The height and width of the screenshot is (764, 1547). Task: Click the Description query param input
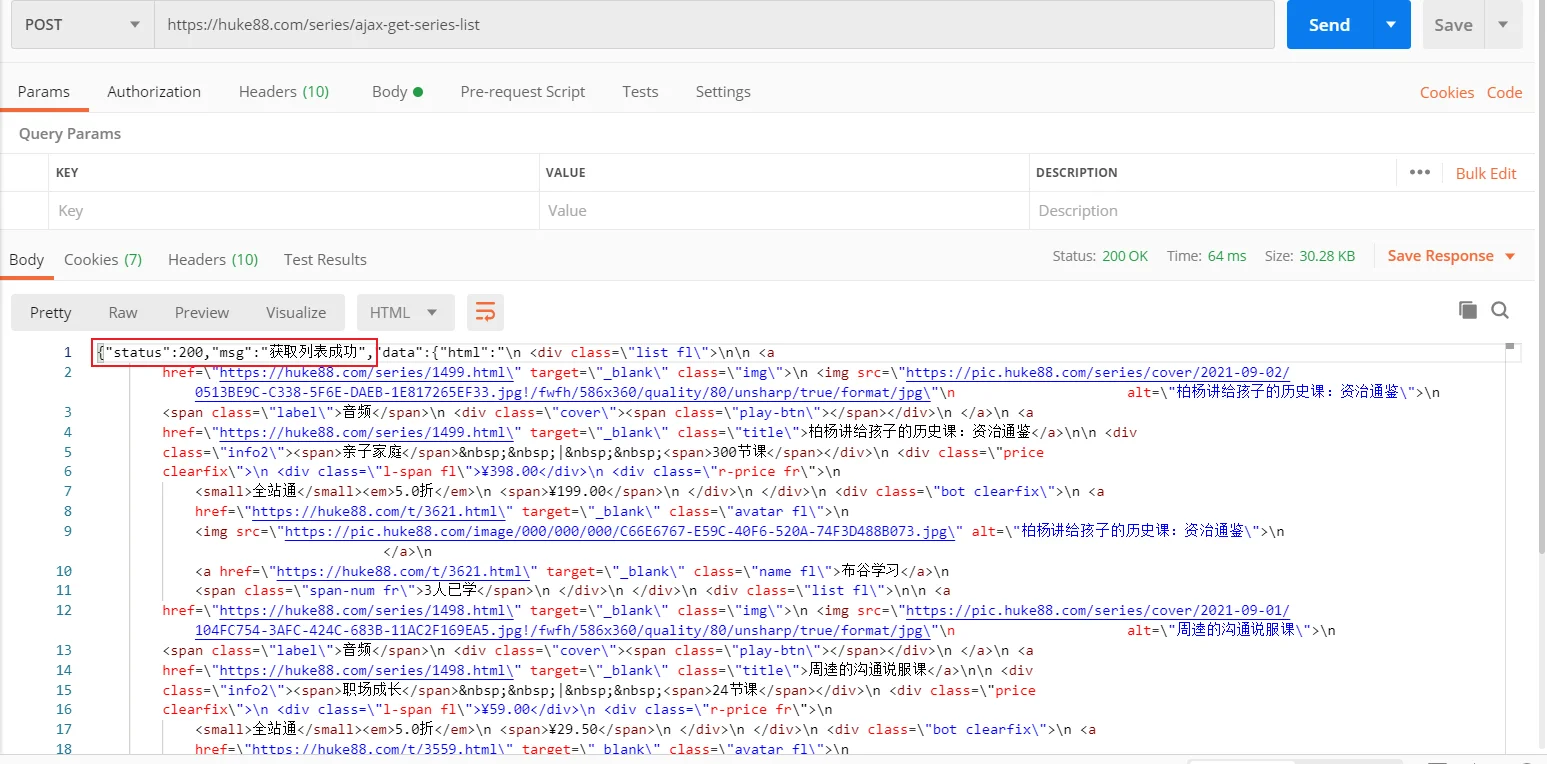tap(1281, 210)
